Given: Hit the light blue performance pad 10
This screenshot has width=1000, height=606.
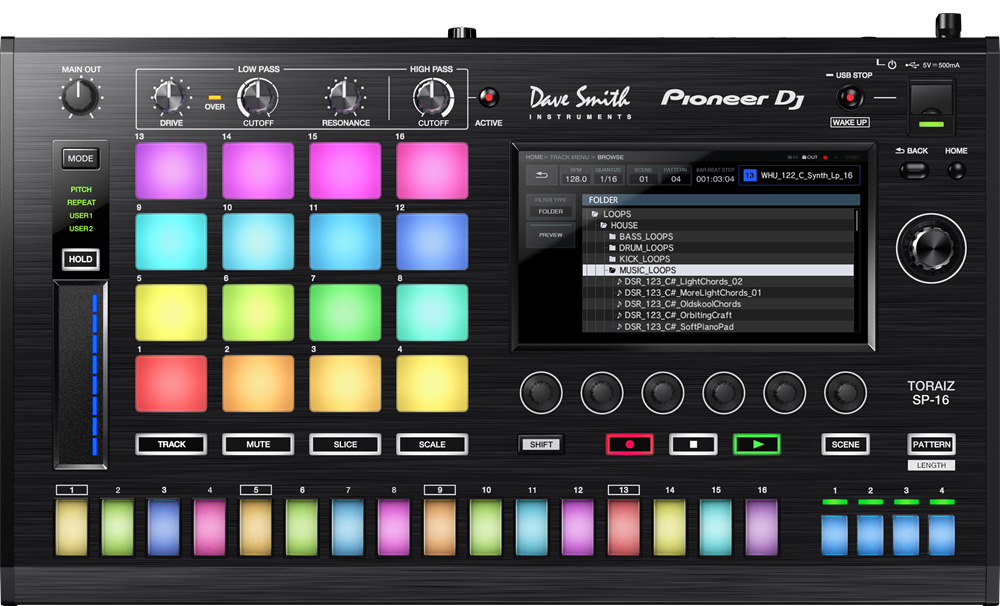Looking at the screenshot, I should 258,242.
